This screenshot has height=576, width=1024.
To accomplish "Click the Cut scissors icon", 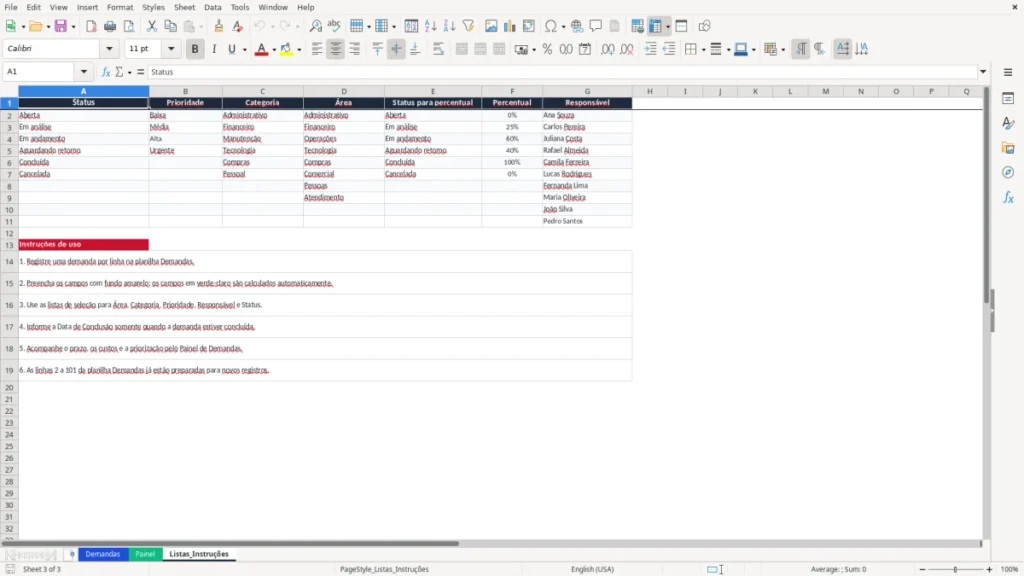I will (x=152, y=26).
